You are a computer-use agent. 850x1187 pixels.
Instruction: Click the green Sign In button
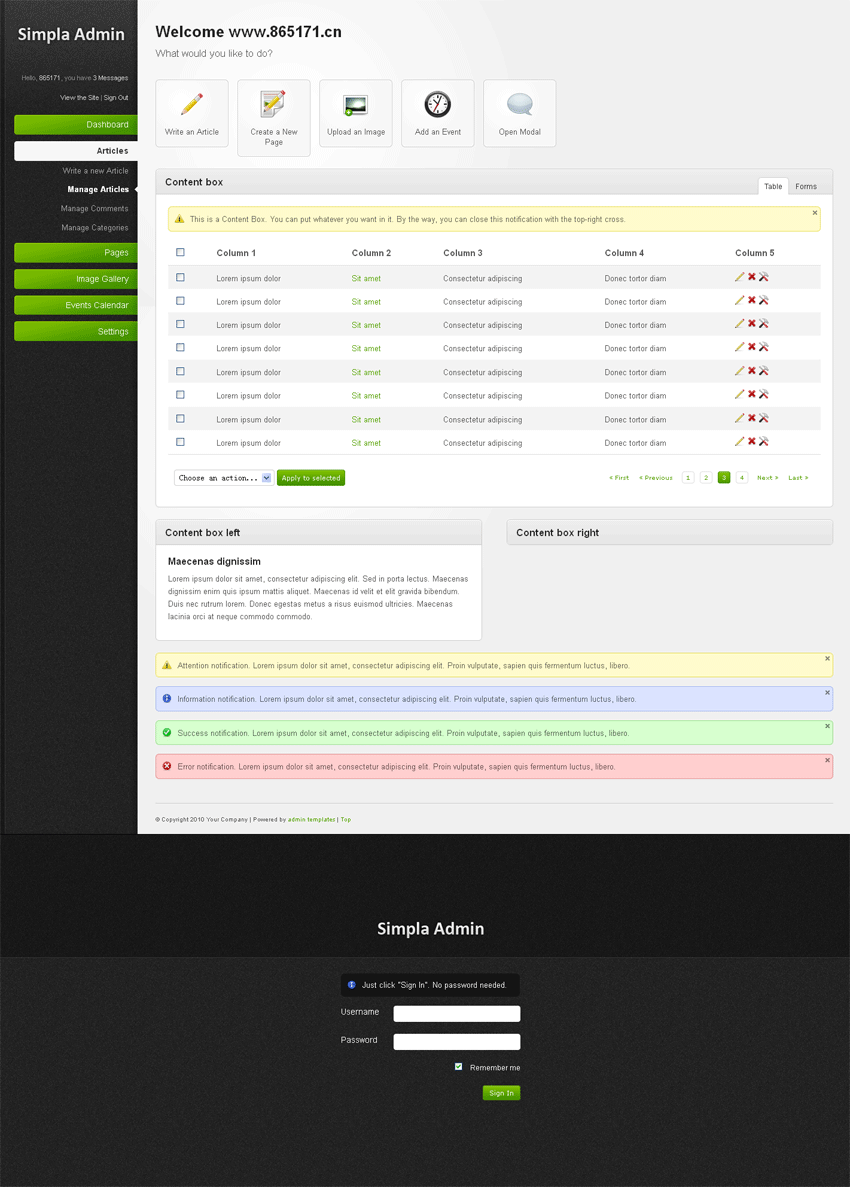click(501, 1093)
